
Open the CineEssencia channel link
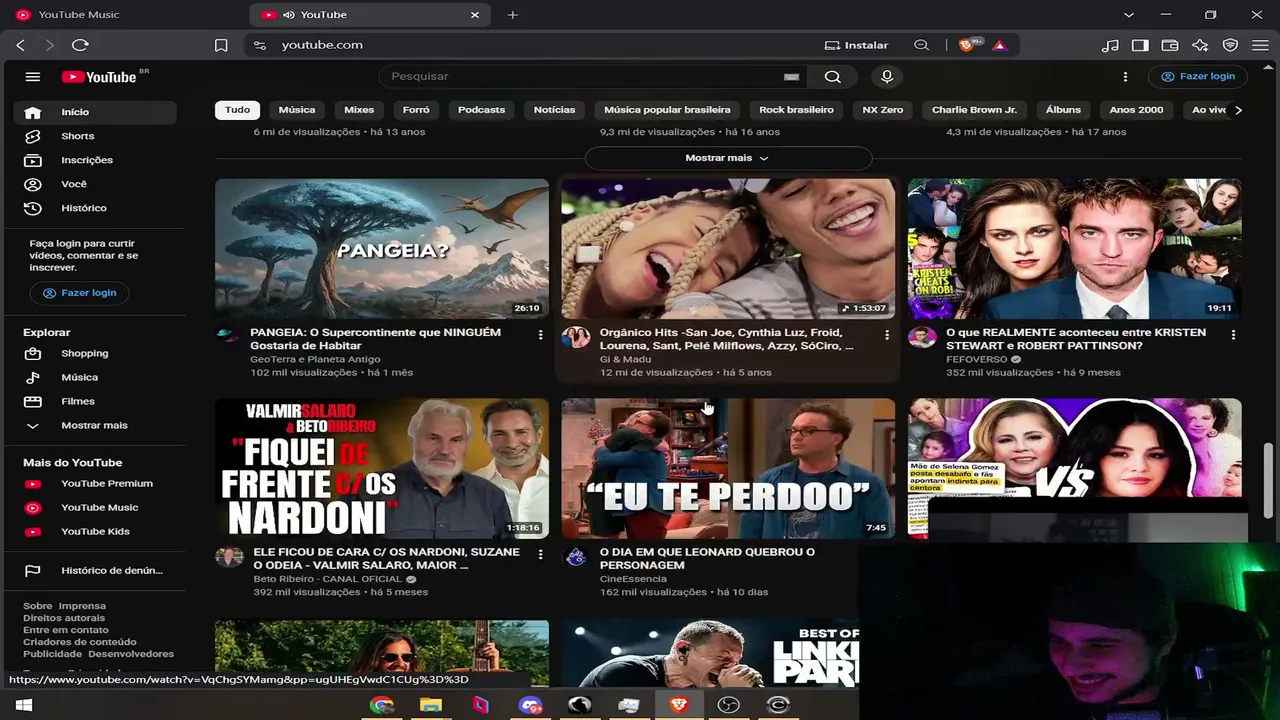[x=633, y=579]
